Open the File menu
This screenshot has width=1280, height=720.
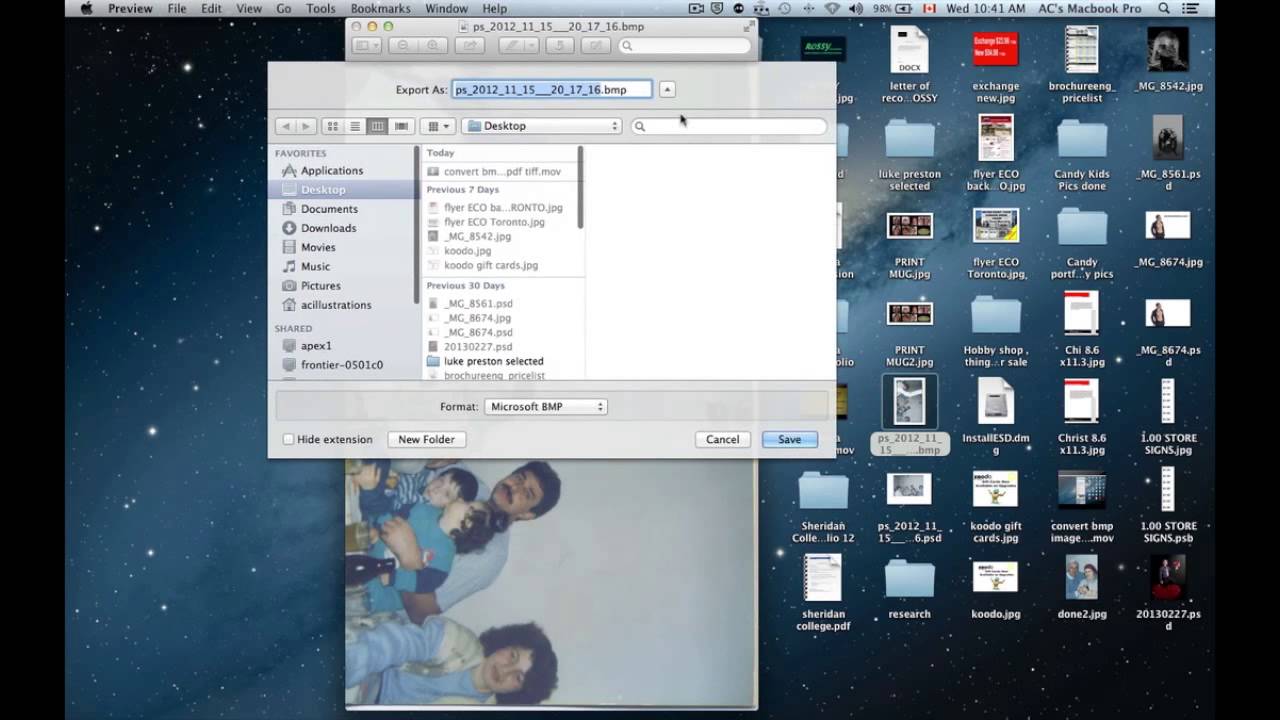tap(177, 9)
